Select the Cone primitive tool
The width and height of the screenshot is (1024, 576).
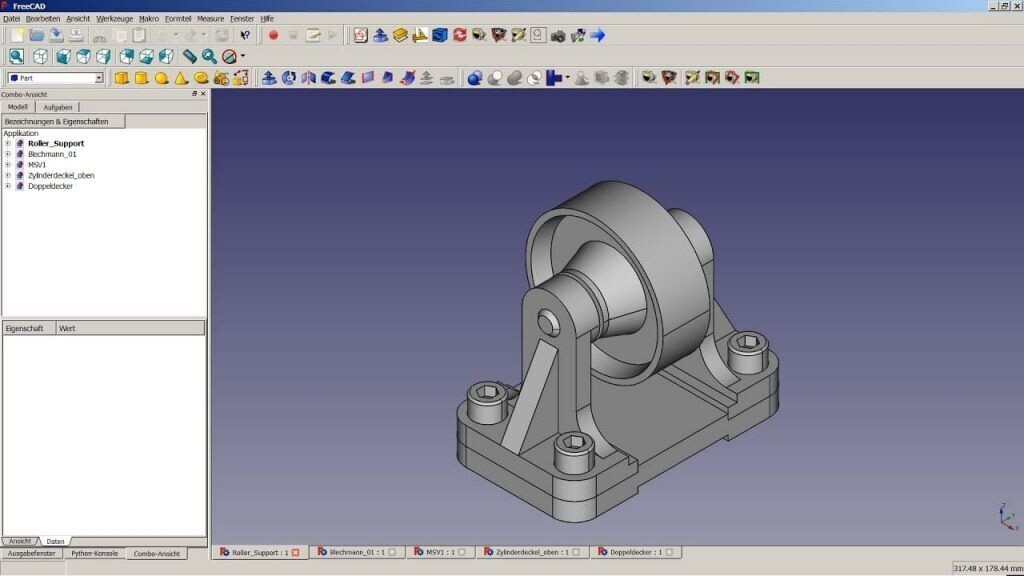180,77
